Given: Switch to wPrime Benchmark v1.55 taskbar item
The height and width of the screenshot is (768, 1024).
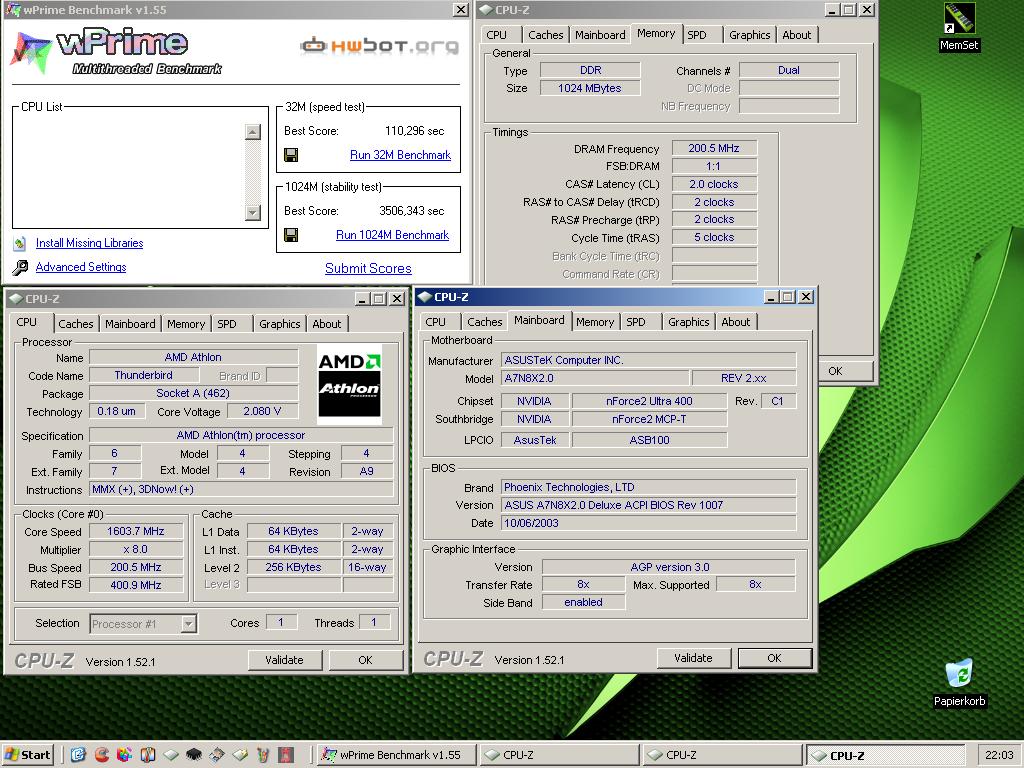Looking at the screenshot, I should pyautogui.click(x=394, y=755).
